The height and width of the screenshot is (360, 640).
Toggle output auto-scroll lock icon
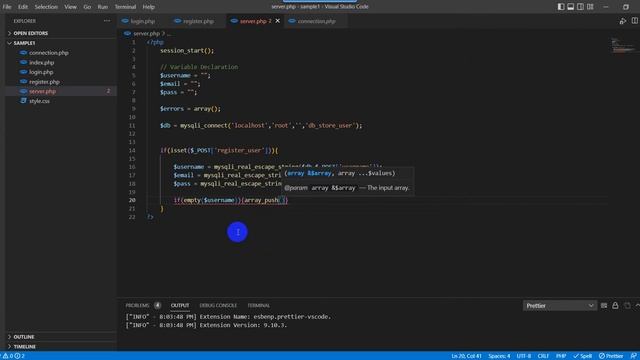615,306
